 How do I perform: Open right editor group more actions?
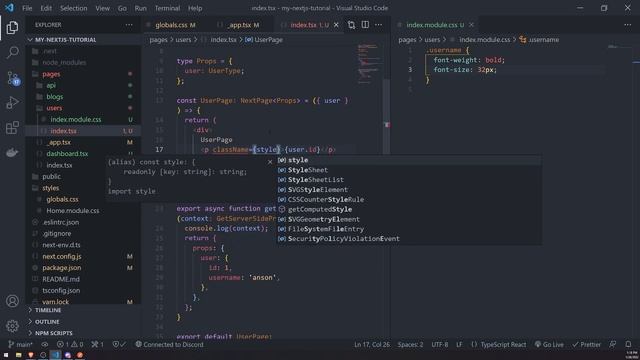click(628, 25)
